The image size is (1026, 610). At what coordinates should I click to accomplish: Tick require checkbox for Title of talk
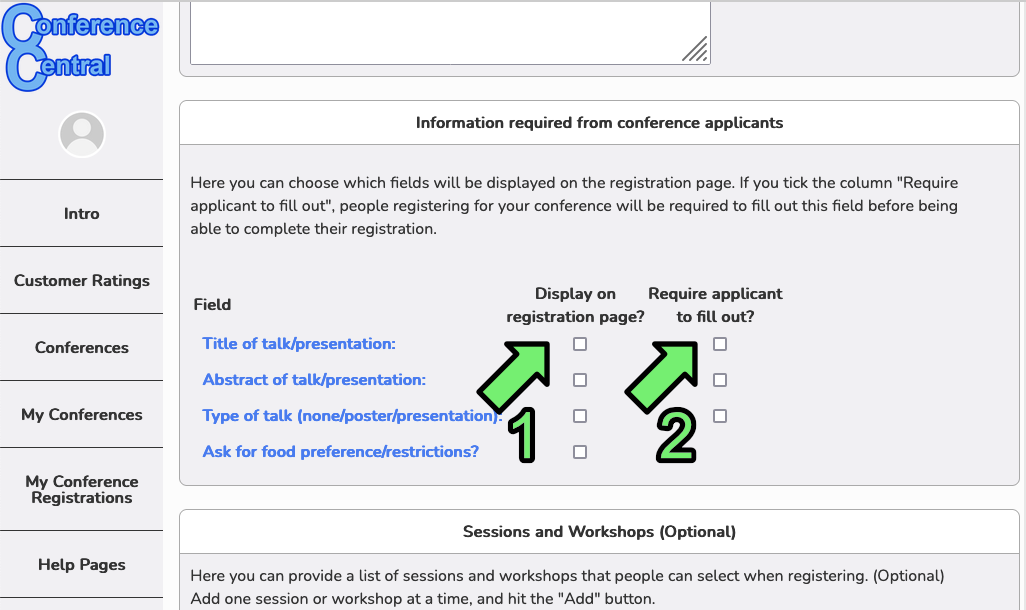click(720, 344)
